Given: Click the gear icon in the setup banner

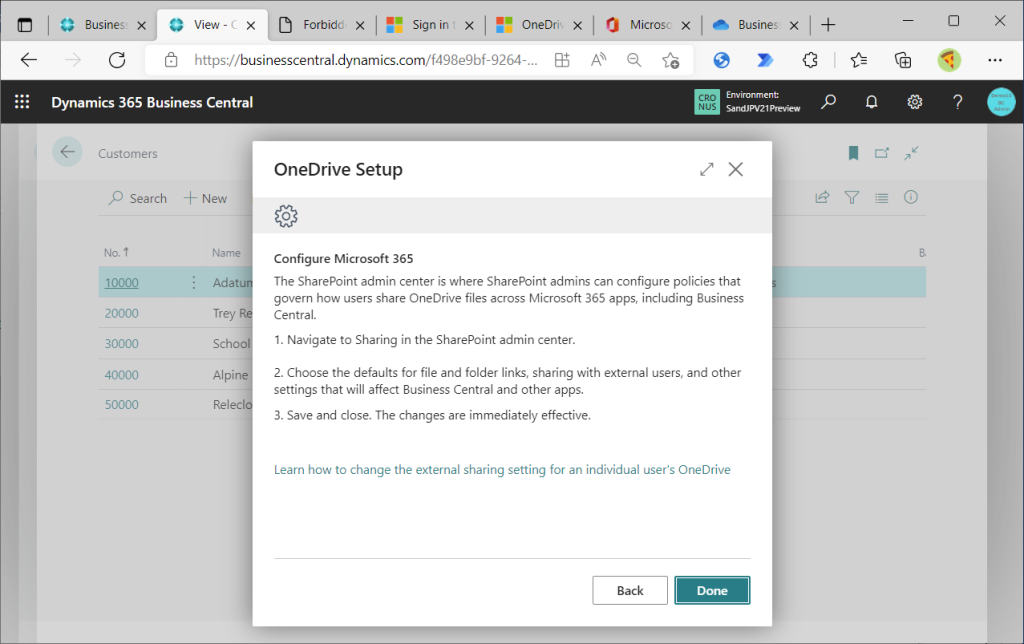Looking at the screenshot, I should (x=286, y=216).
